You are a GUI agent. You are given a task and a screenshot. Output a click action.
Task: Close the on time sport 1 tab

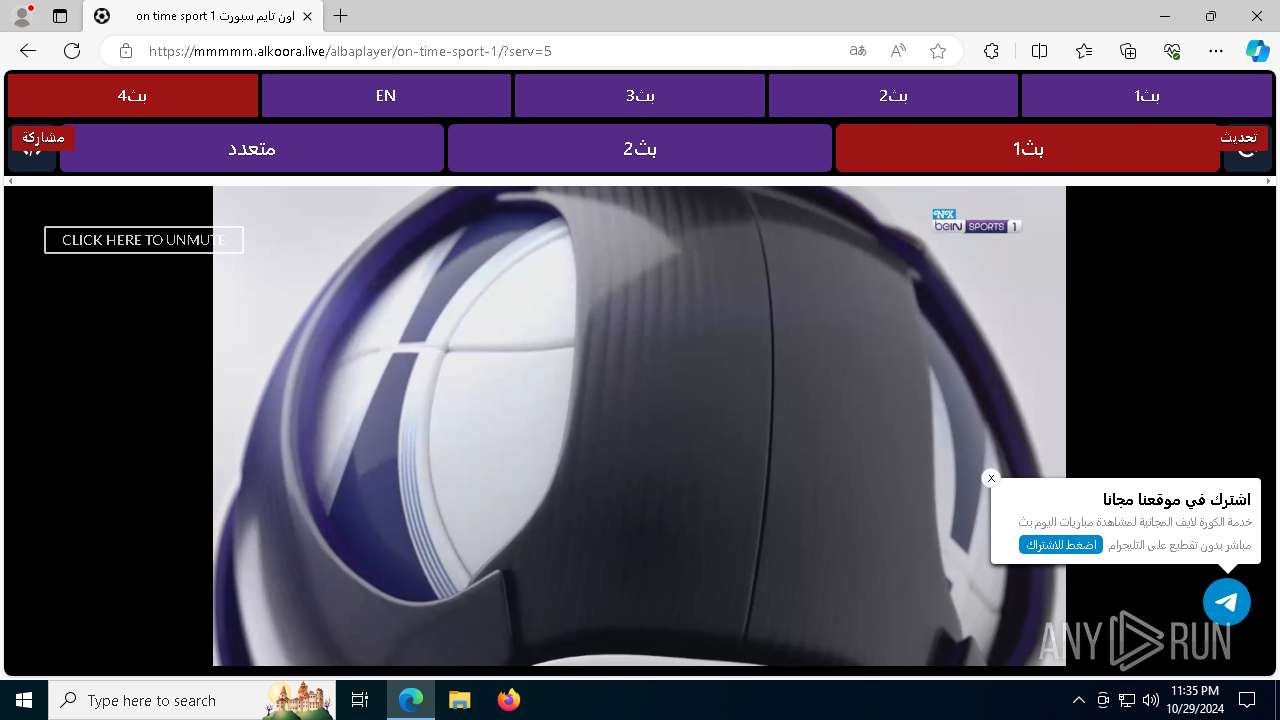[x=307, y=16]
